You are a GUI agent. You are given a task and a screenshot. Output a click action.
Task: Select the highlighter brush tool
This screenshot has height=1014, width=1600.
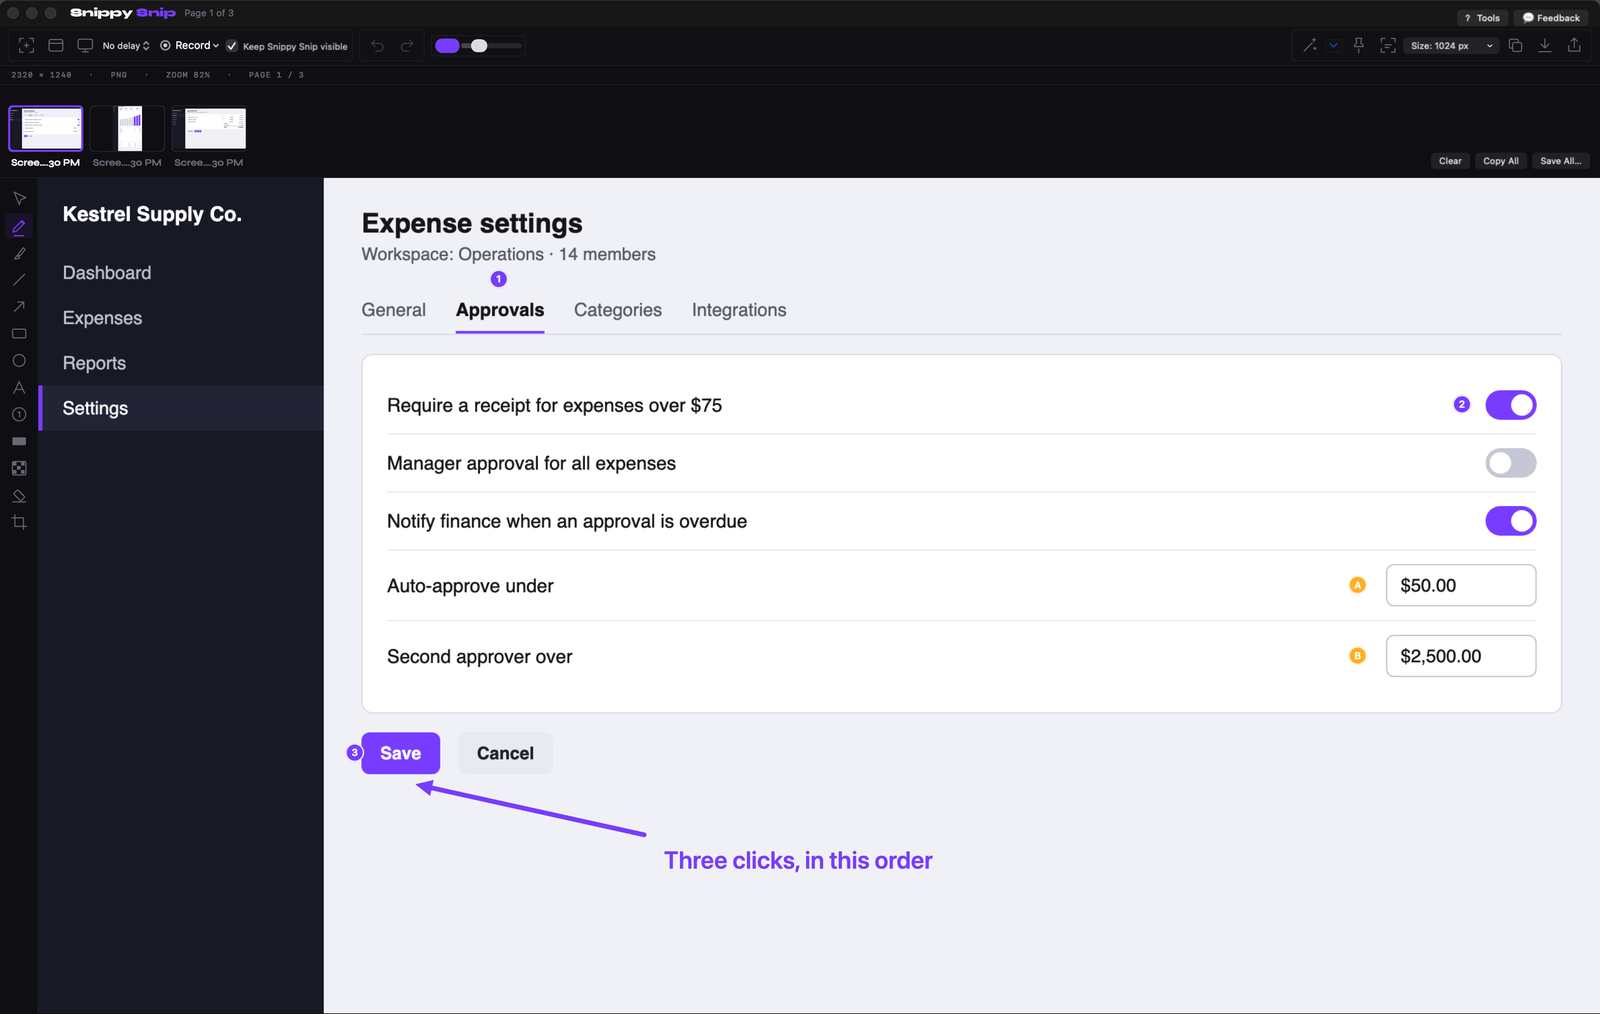[x=19, y=253]
